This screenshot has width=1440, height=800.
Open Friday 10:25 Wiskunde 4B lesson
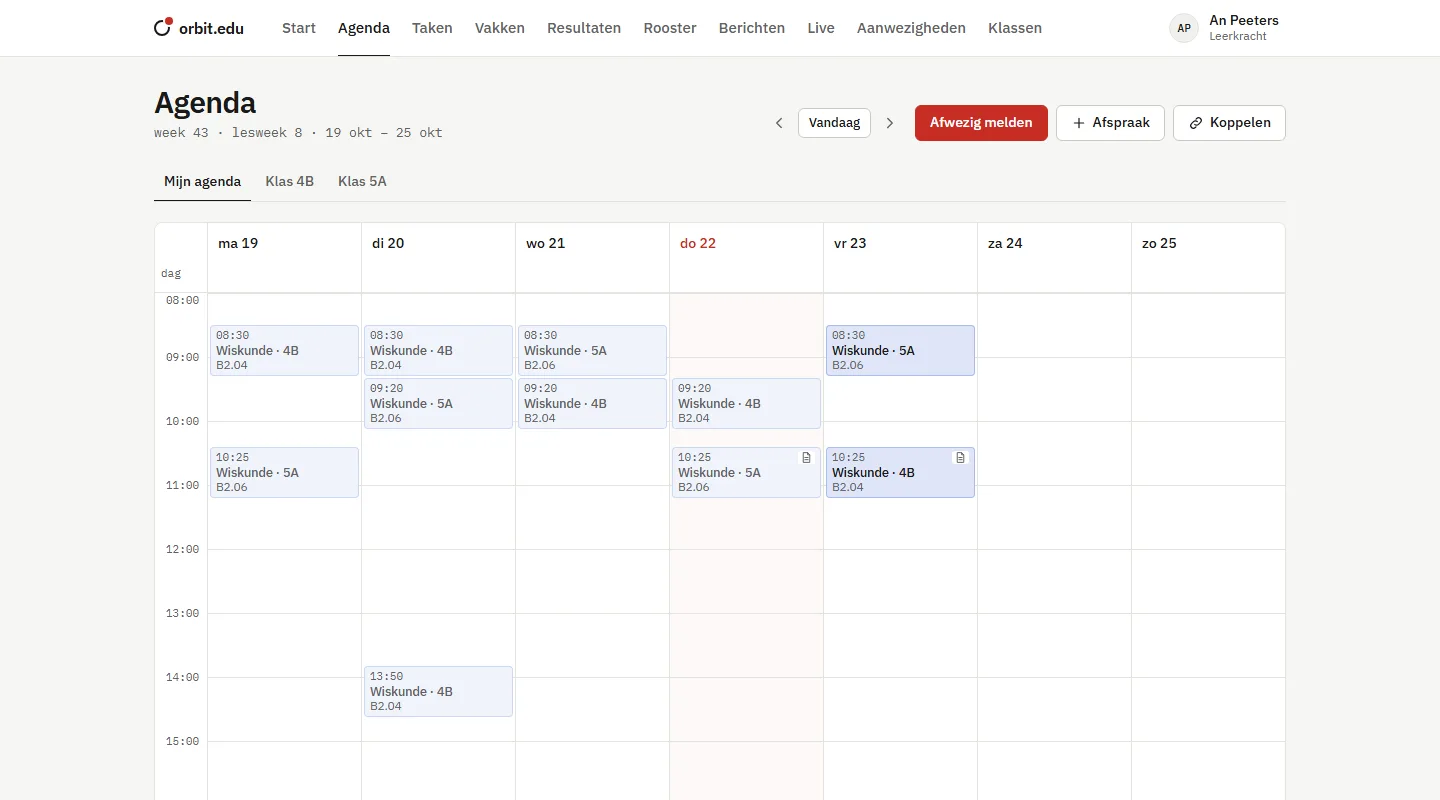pos(900,472)
